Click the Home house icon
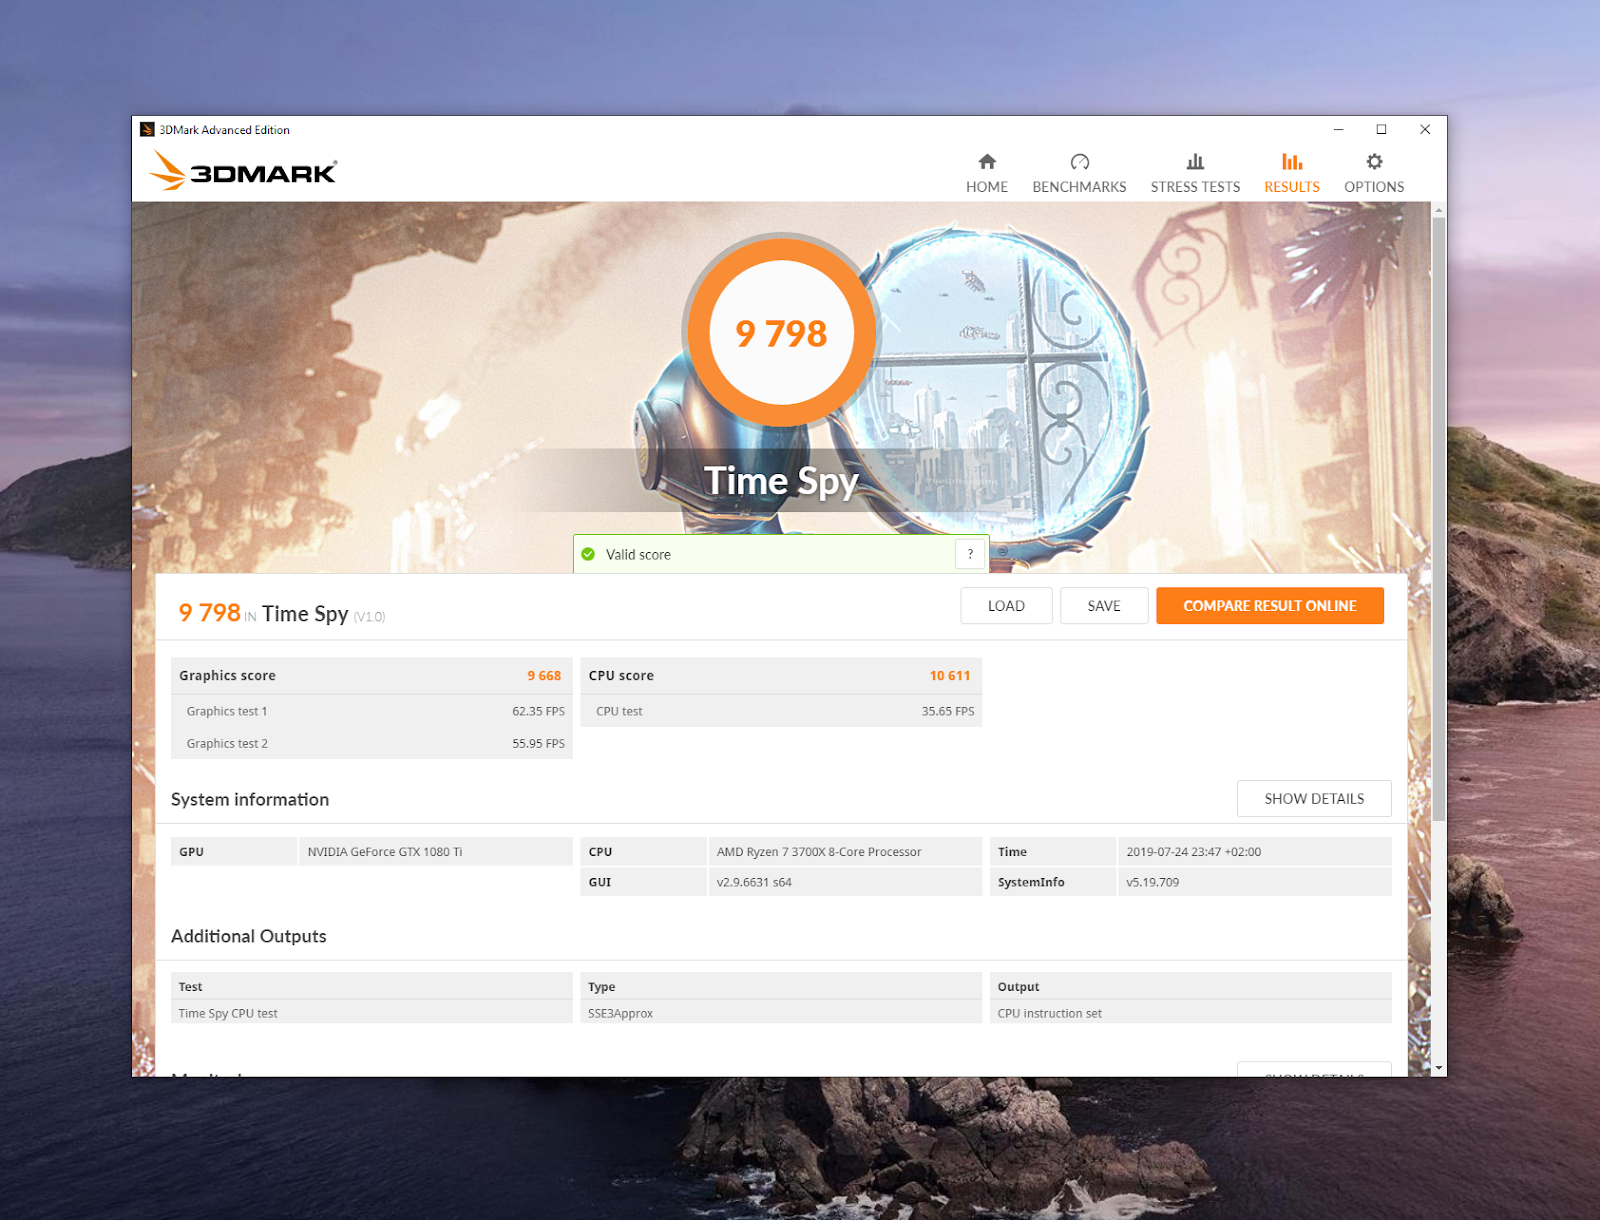Image resolution: width=1600 pixels, height=1220 pixels. pos(987,162)
